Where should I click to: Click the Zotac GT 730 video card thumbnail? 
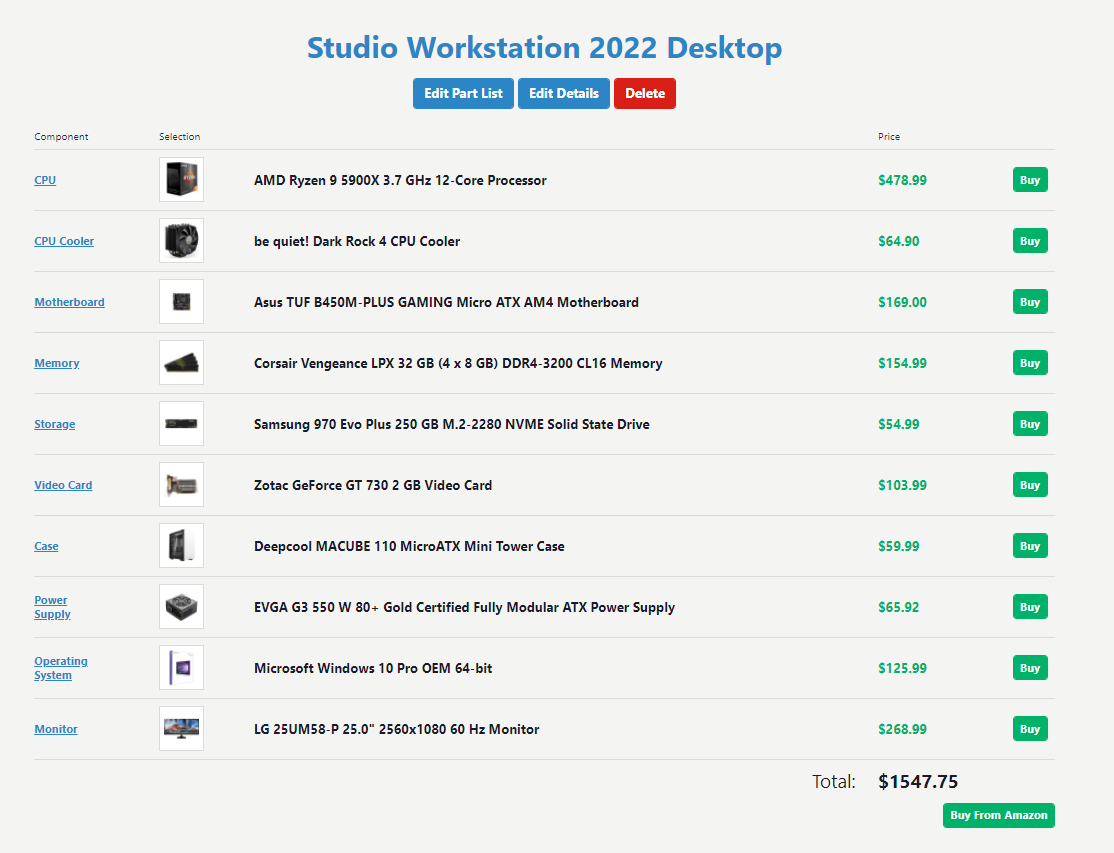click(181, 485)
